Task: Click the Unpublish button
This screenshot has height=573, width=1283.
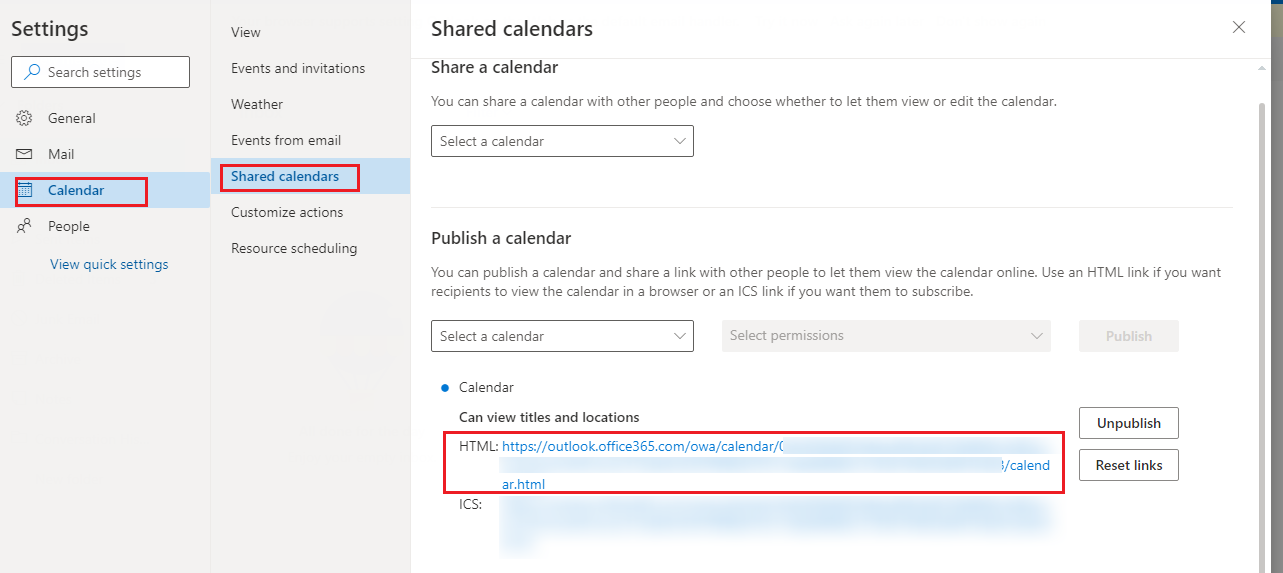Action: (1128, 423)
